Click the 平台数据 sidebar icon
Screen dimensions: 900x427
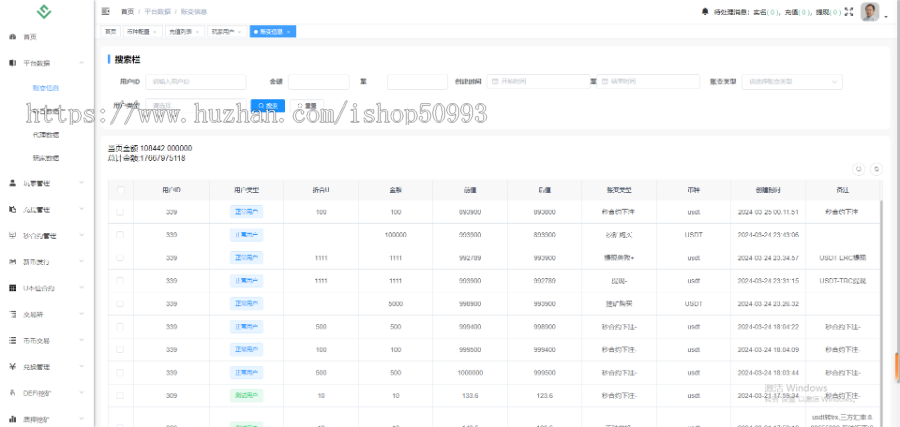point(13,63)
